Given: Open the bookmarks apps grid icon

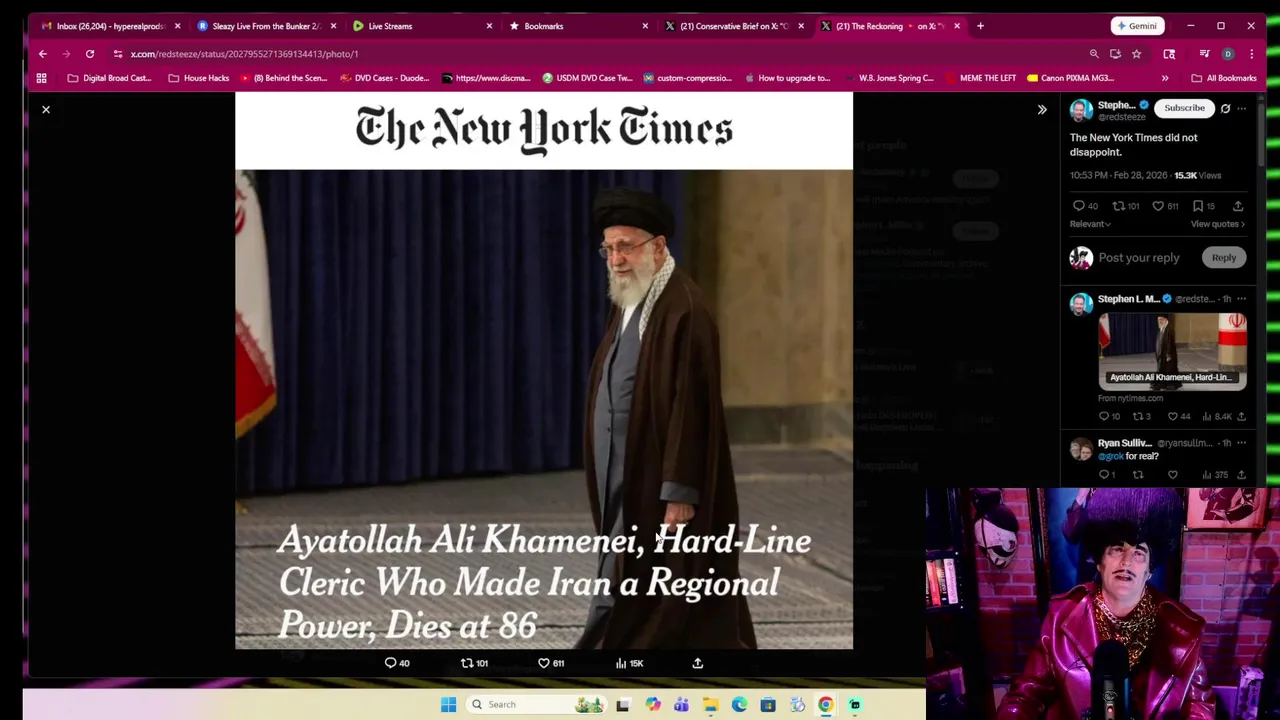Looking at the screenshot, I should (x=41, y=78).
